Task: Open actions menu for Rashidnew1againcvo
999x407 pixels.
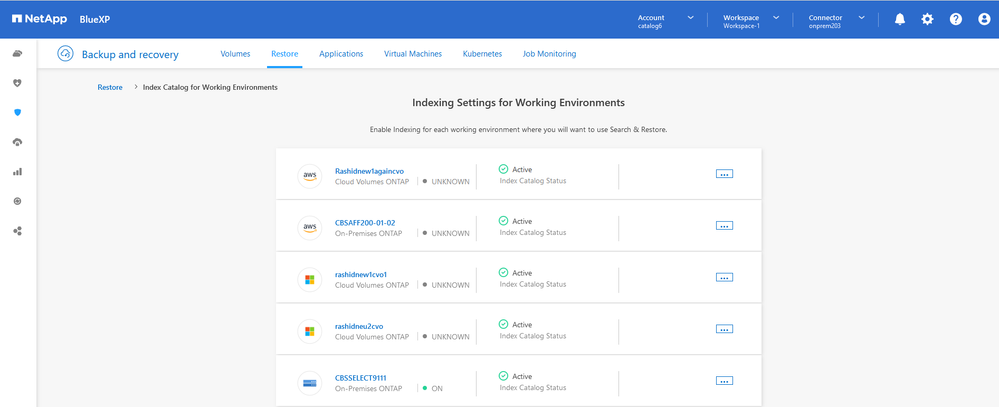Action: [724, 174]
